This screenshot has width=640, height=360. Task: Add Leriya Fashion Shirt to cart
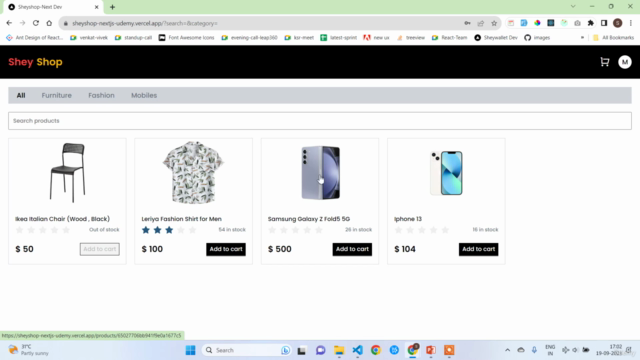coord(226,249)
